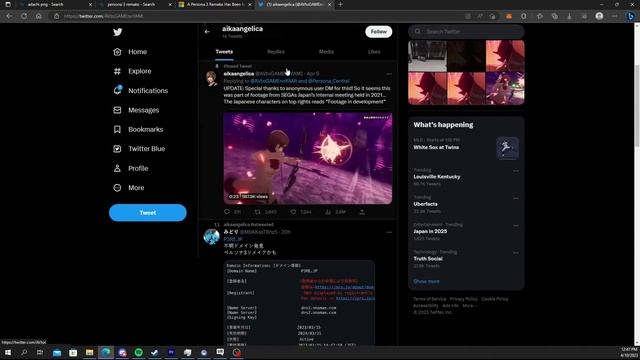Open options for Truth Social trend
The width and height of the screenshot is (640, 360).
click(x=516, y=253)
